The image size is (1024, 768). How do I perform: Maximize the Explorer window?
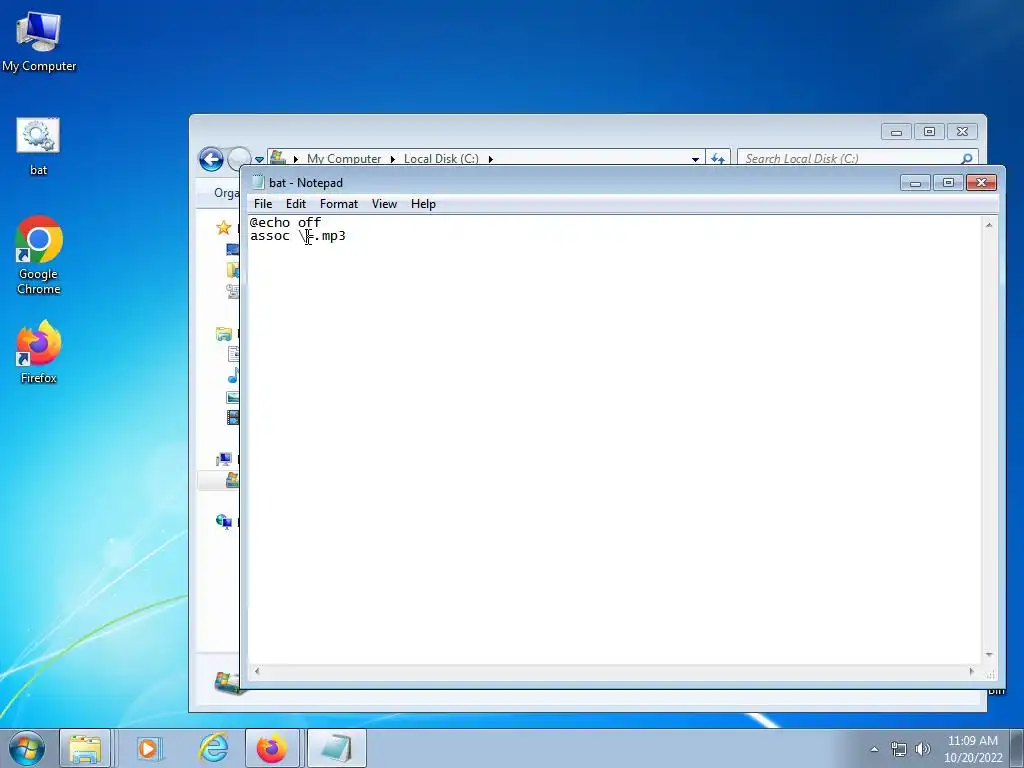coord(929,132)
